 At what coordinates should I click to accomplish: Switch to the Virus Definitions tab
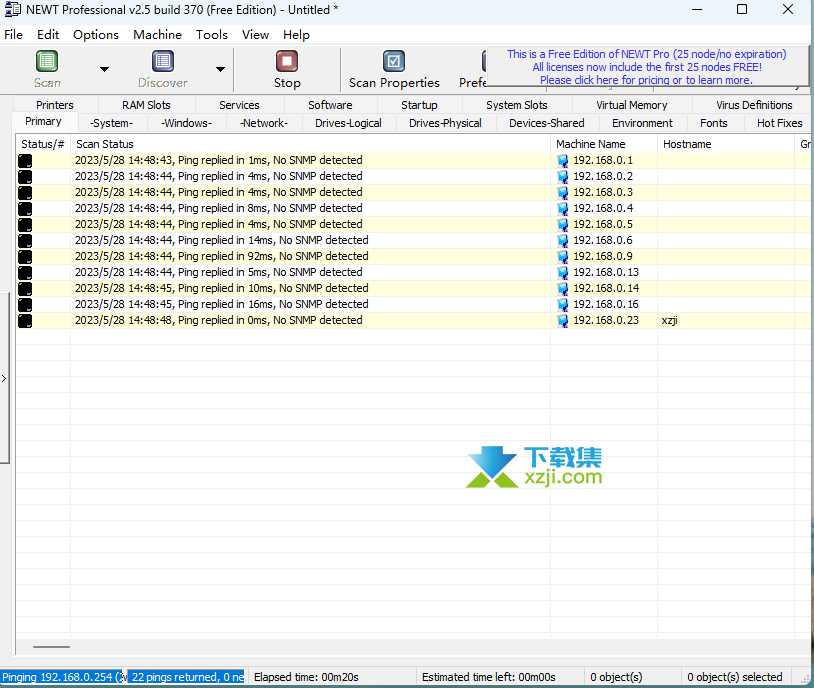coord(754,105)
